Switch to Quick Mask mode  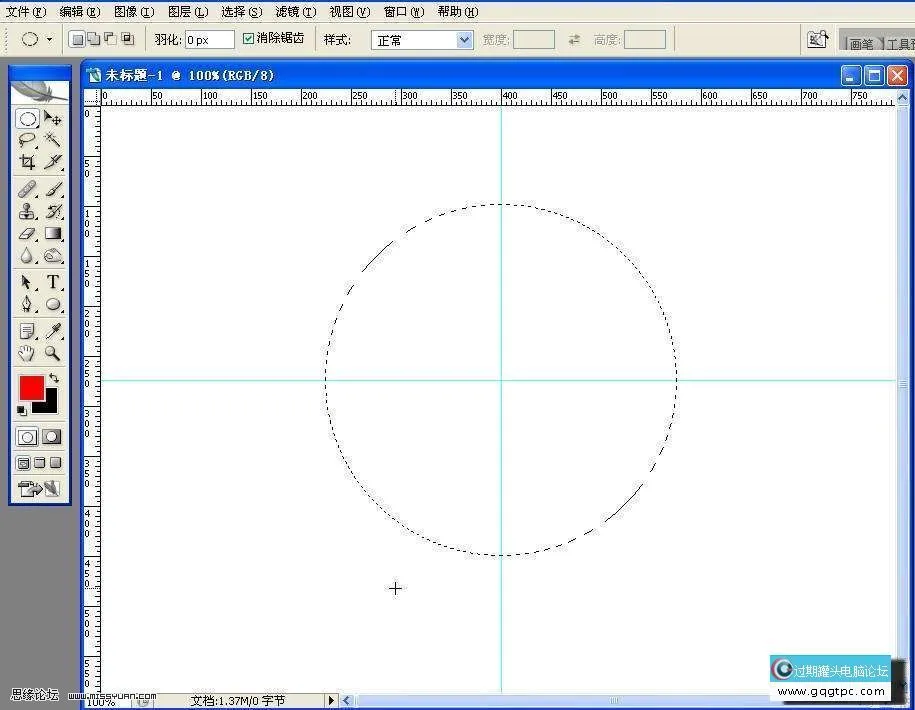(x=52, y=437)
